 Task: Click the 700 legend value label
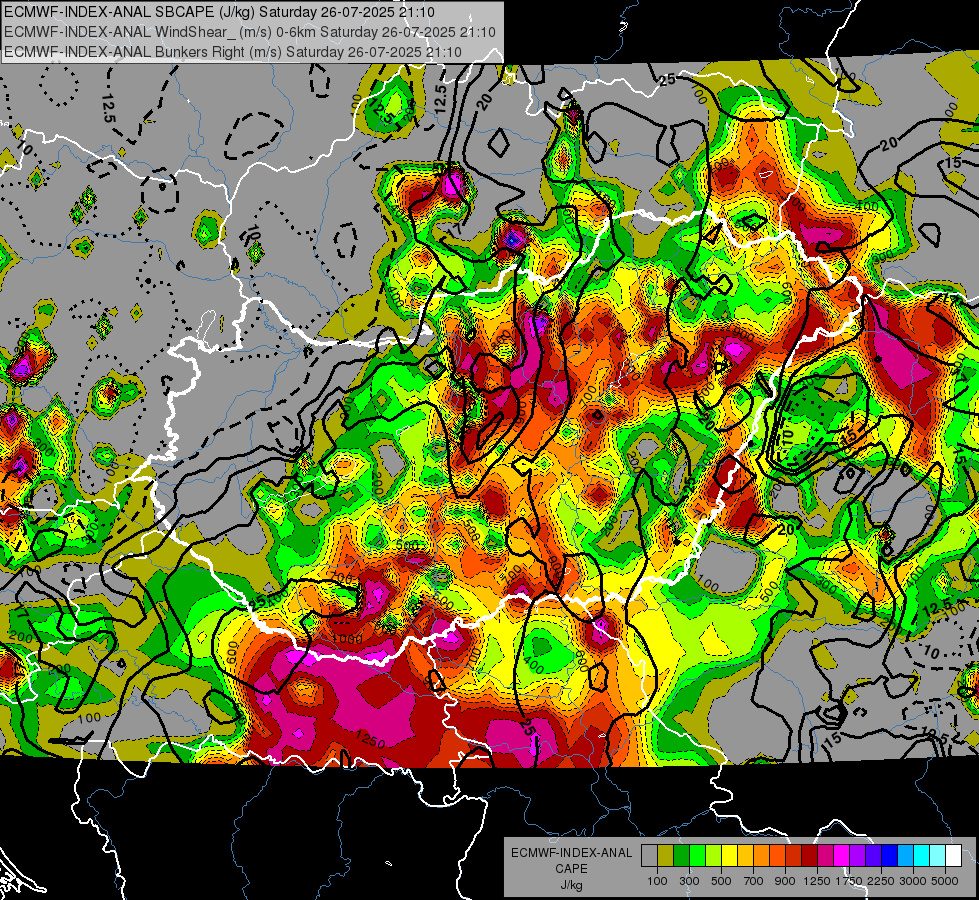coord(754,881)
